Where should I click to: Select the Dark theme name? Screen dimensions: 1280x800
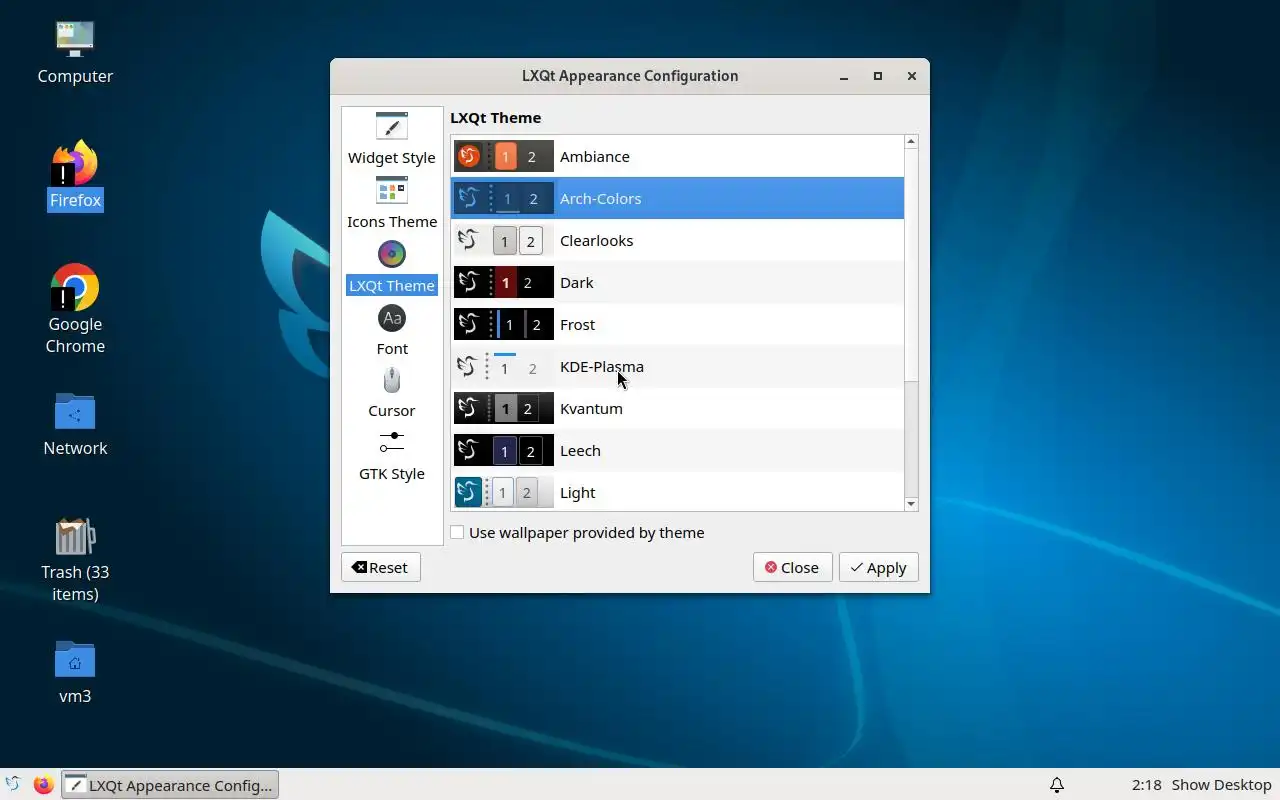click(x=577, y=283)
